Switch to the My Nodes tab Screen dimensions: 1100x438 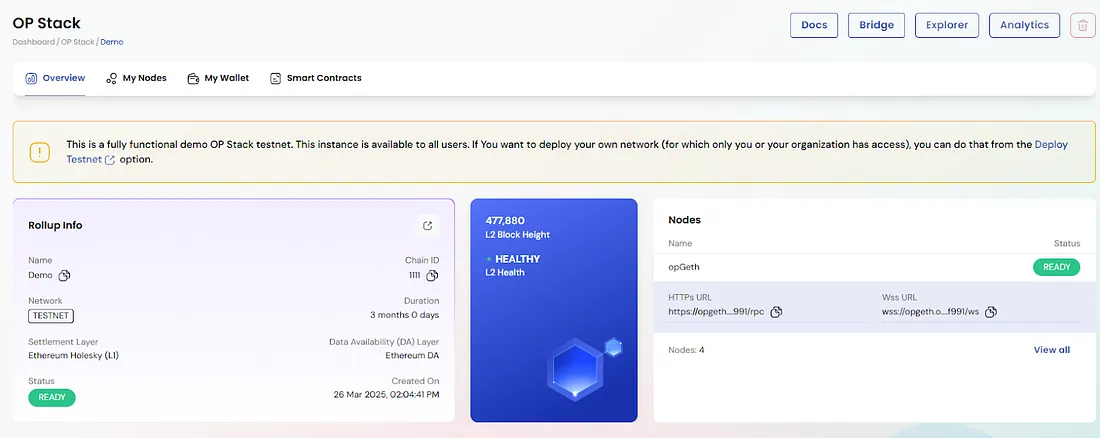136,78
